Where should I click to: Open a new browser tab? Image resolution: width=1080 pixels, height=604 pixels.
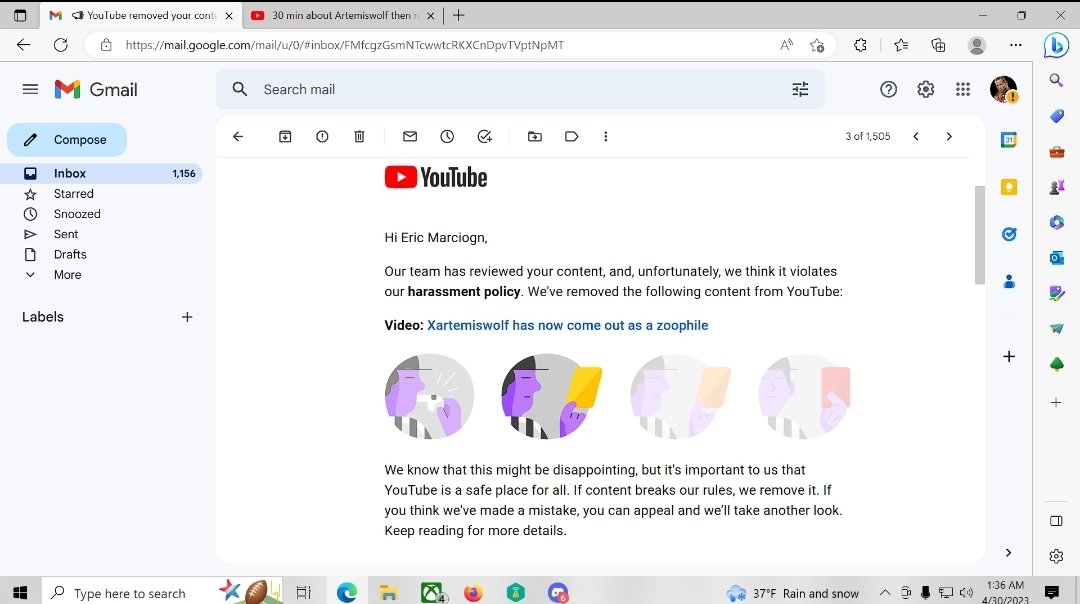point(459,15)
